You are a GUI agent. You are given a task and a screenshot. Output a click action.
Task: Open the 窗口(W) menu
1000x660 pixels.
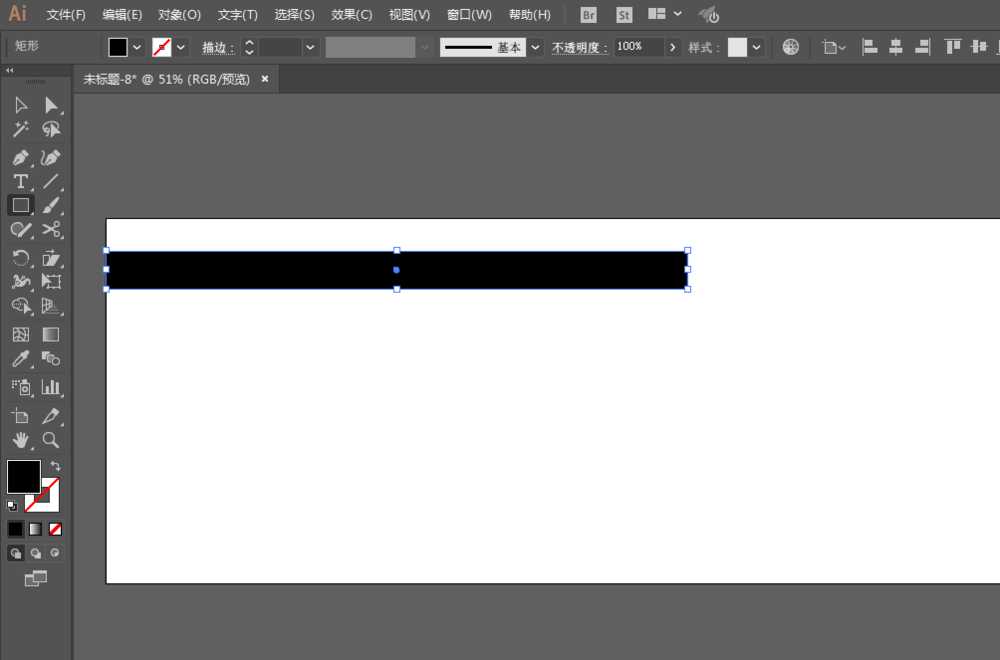(x=469, y=15)
